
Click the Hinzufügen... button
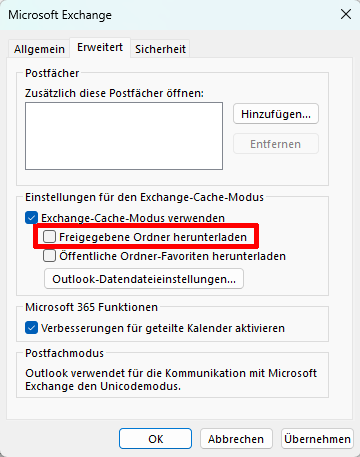click(x=276, y=114)
